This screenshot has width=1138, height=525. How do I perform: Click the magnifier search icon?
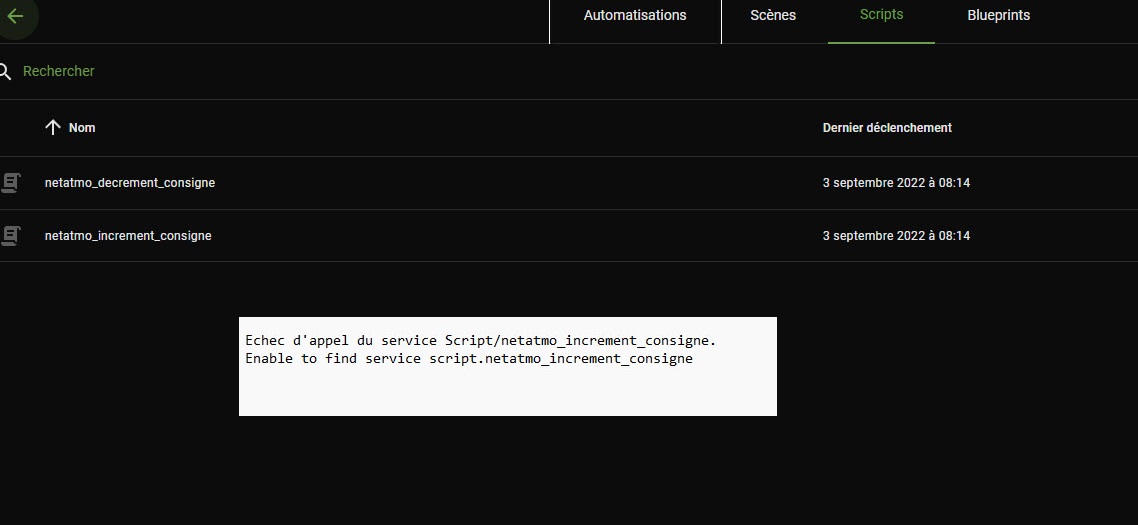(x=5, y=71)
